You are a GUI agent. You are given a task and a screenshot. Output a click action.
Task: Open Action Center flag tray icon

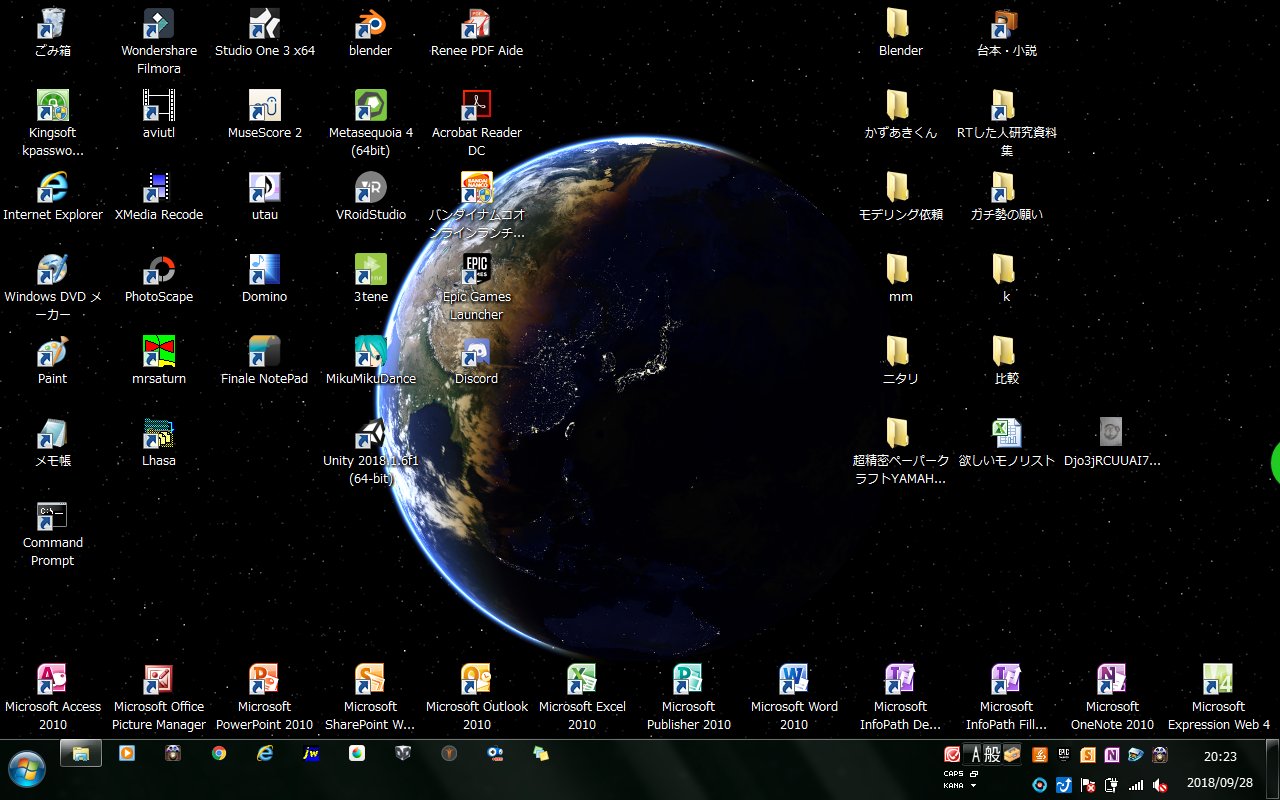point(1088,785)
